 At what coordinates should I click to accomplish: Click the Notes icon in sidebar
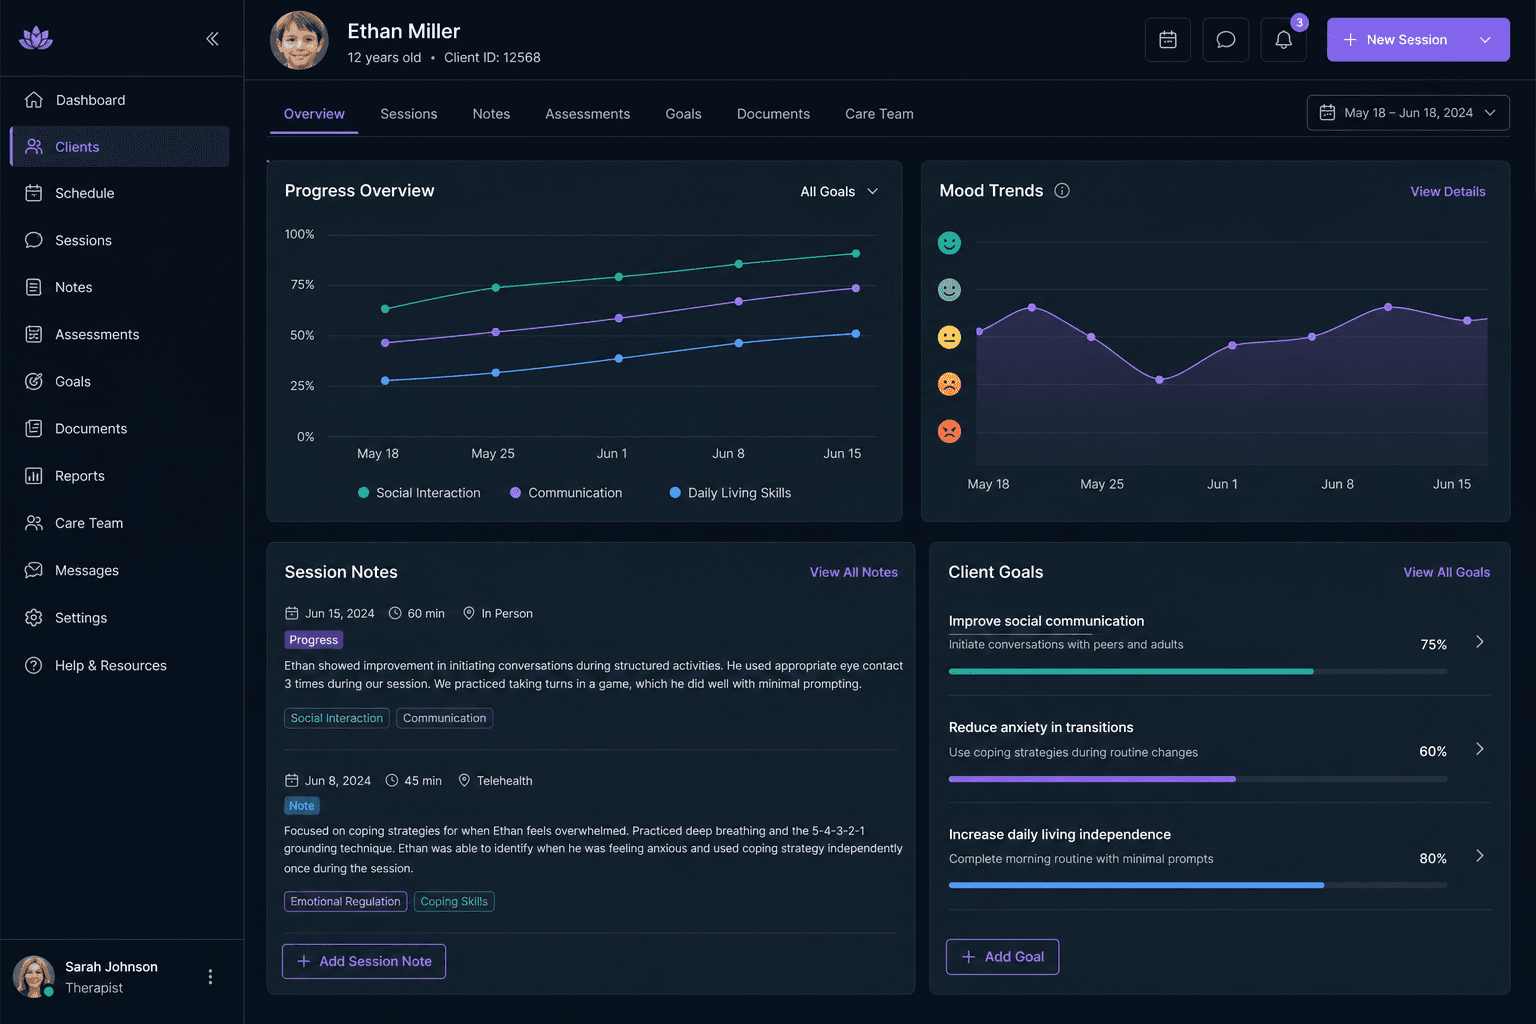(x=34, y=287)
